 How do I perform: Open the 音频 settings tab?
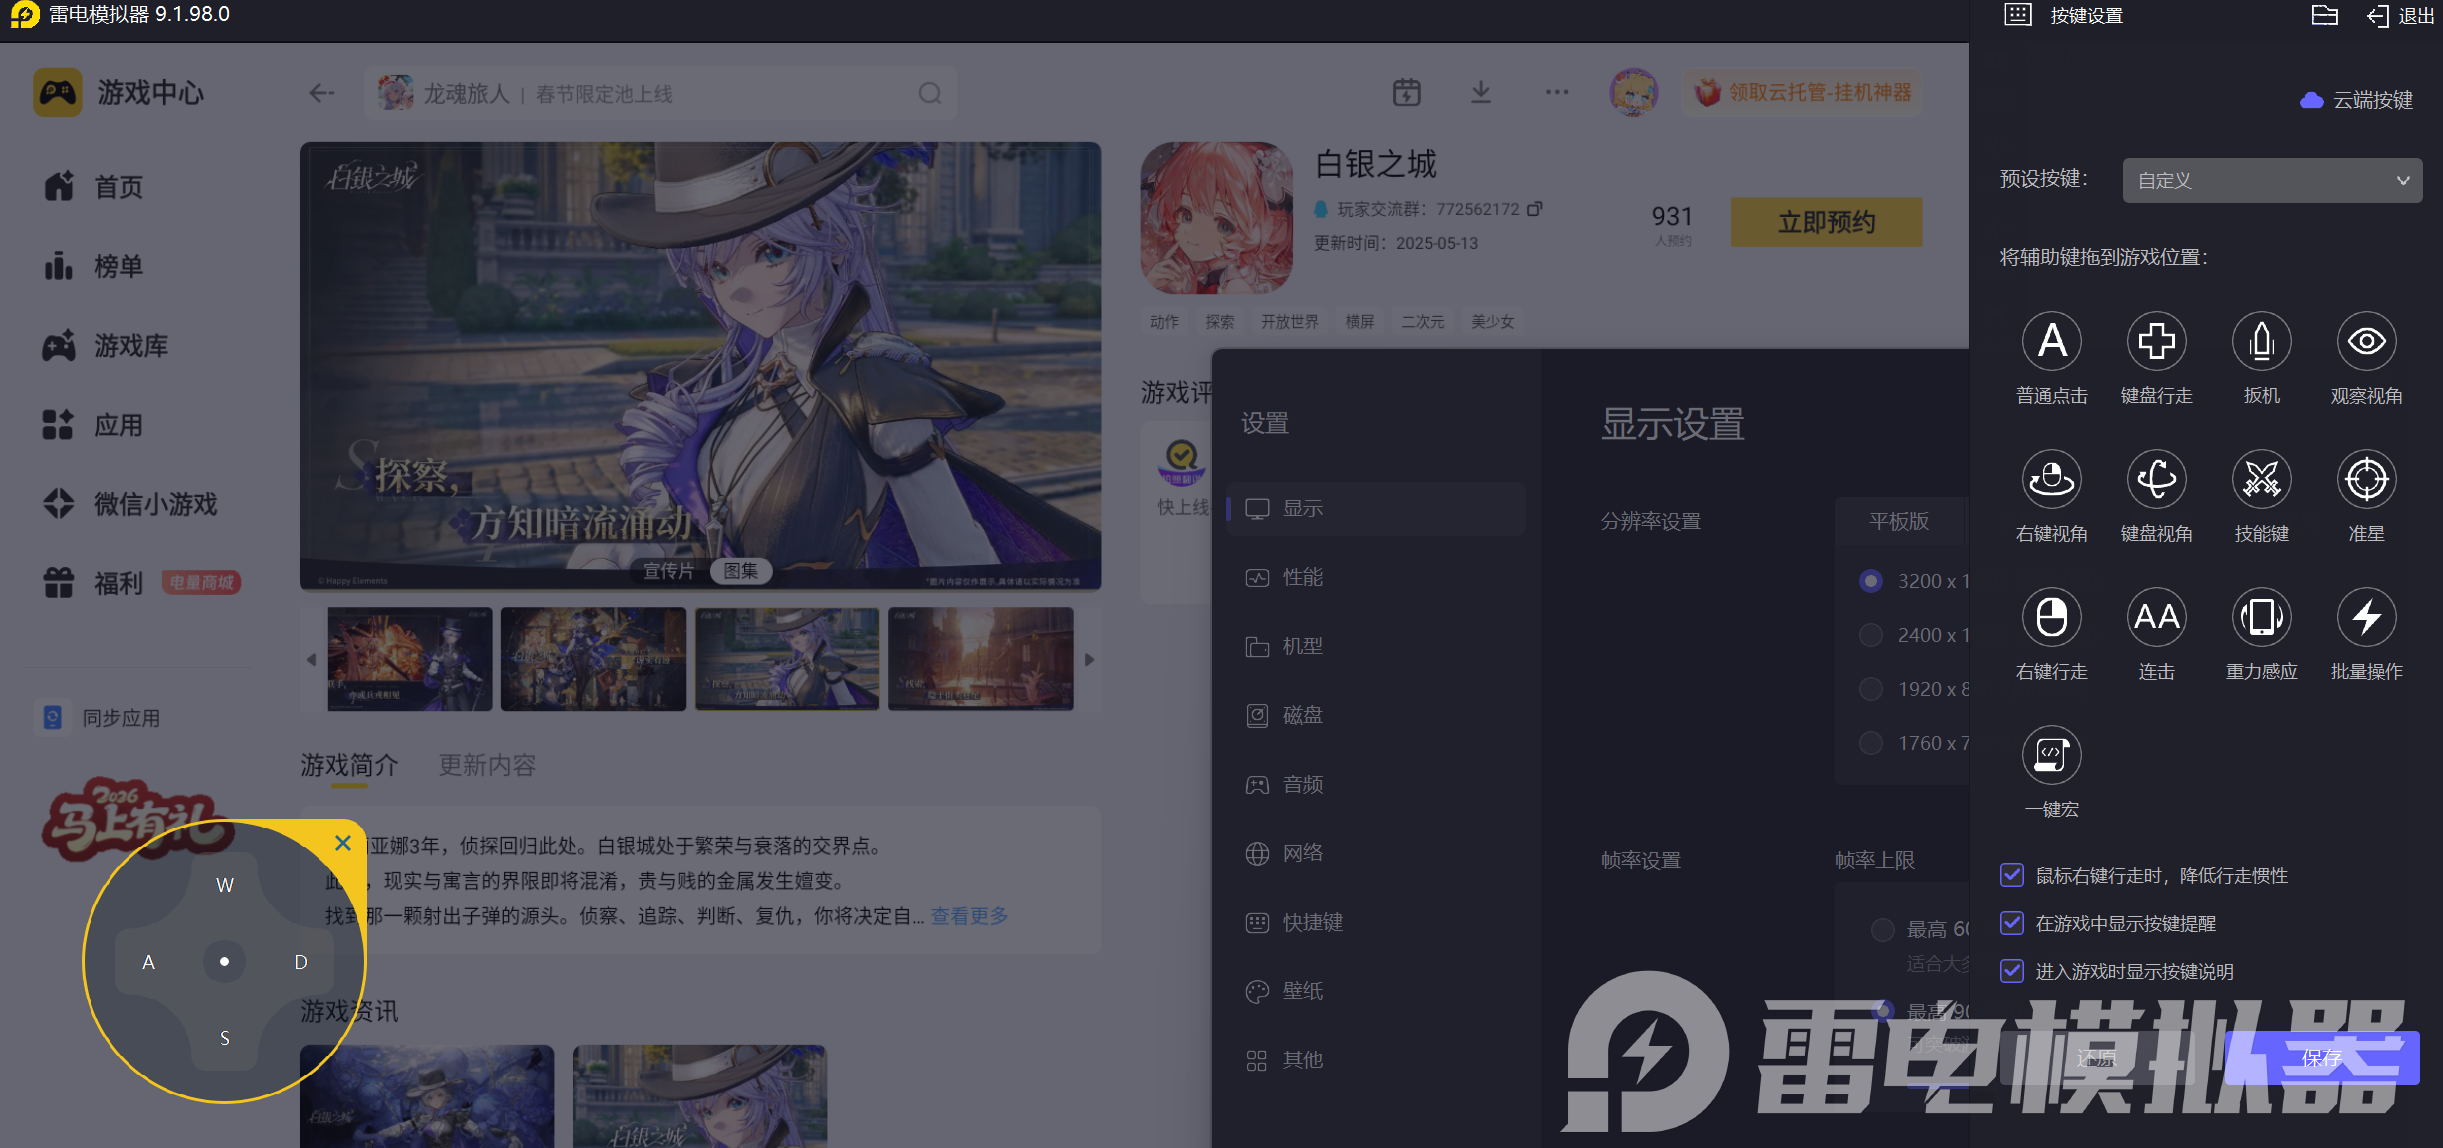(1376, 784)
